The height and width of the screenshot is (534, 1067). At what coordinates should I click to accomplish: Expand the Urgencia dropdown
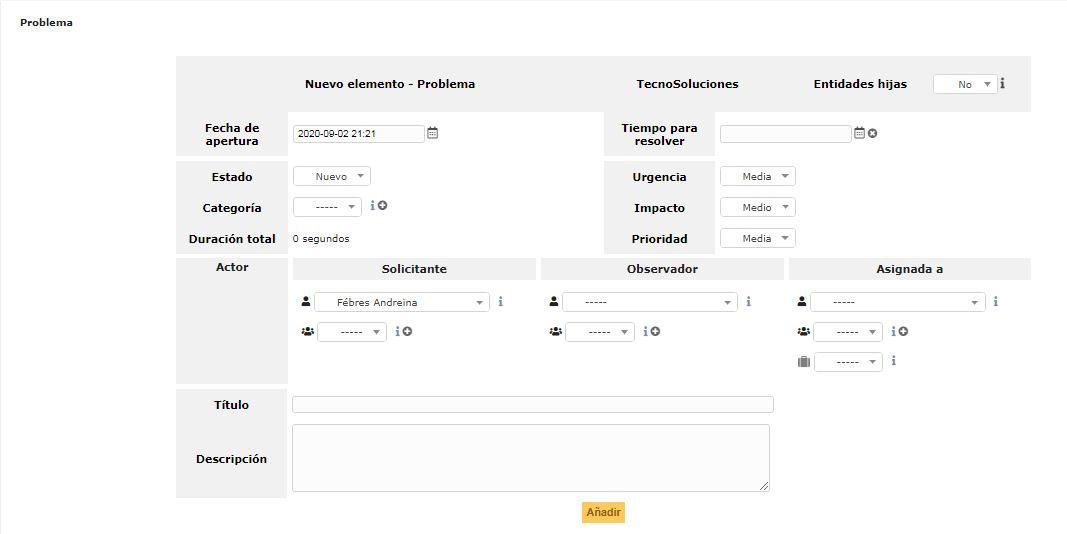tap(758, 177)
